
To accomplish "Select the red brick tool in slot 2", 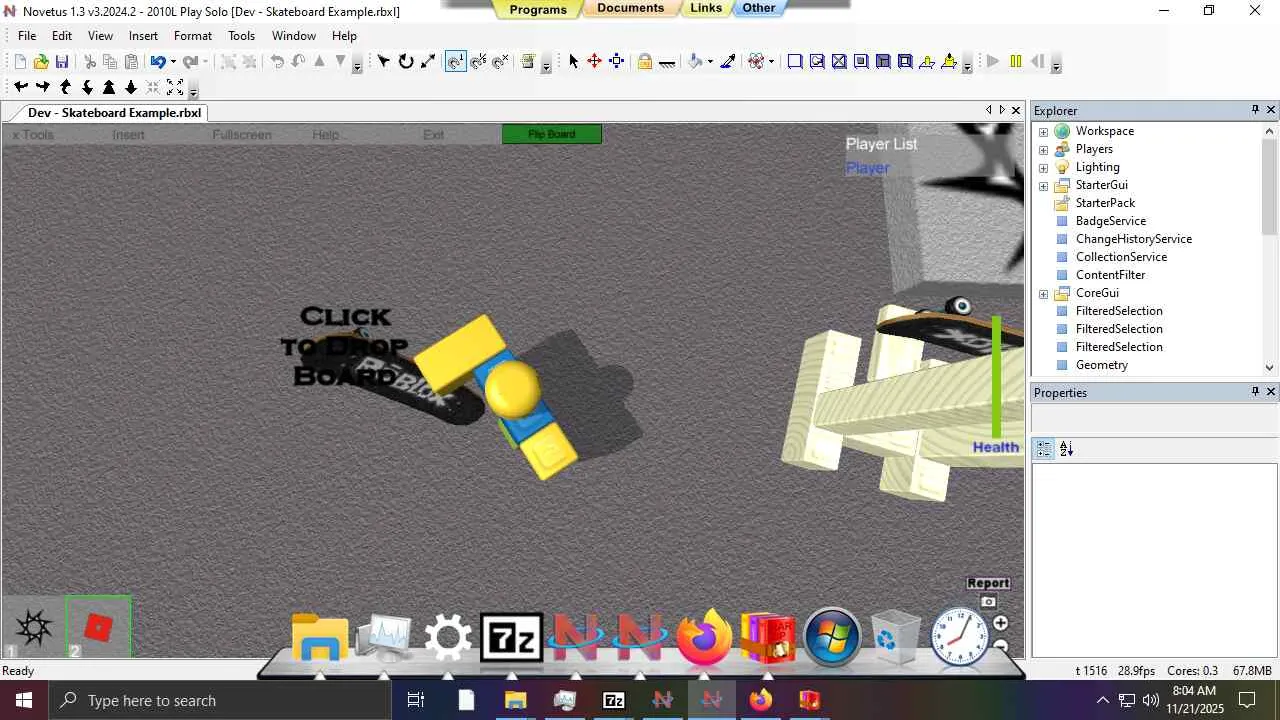I will (99, 627).
